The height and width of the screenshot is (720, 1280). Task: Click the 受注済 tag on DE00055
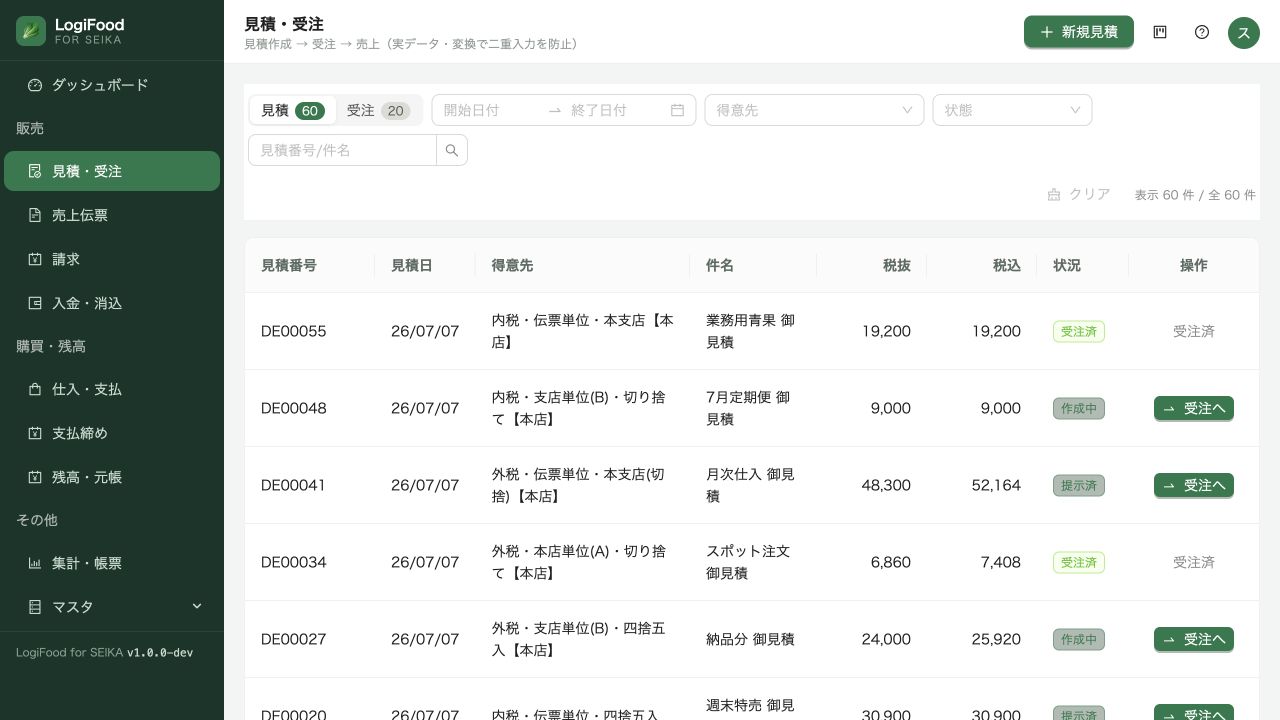tap(1079, 331)
